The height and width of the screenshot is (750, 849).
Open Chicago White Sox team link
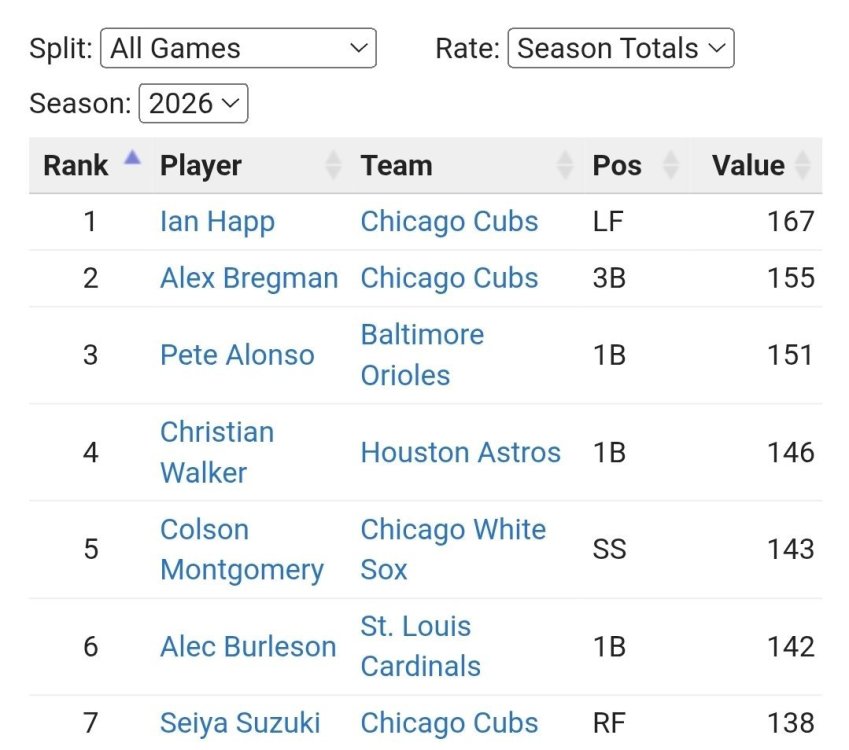(453, 550)
